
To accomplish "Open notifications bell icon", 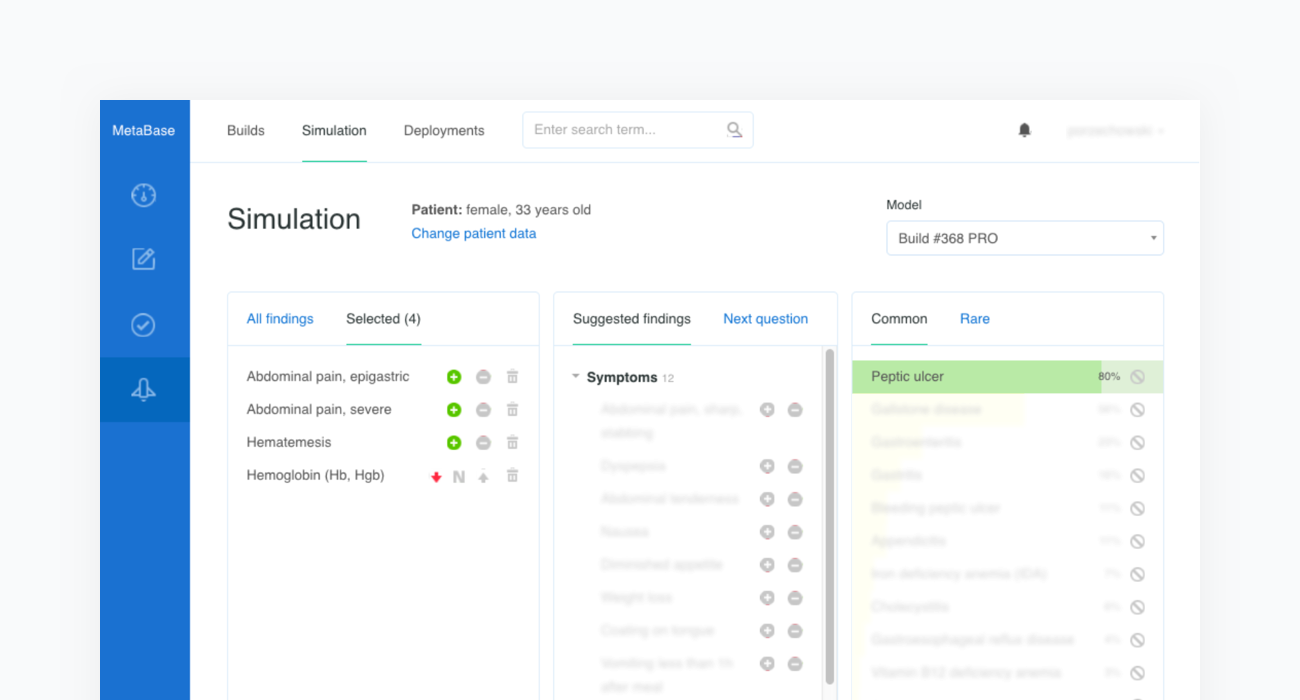I will click(x=1024, y=130).
